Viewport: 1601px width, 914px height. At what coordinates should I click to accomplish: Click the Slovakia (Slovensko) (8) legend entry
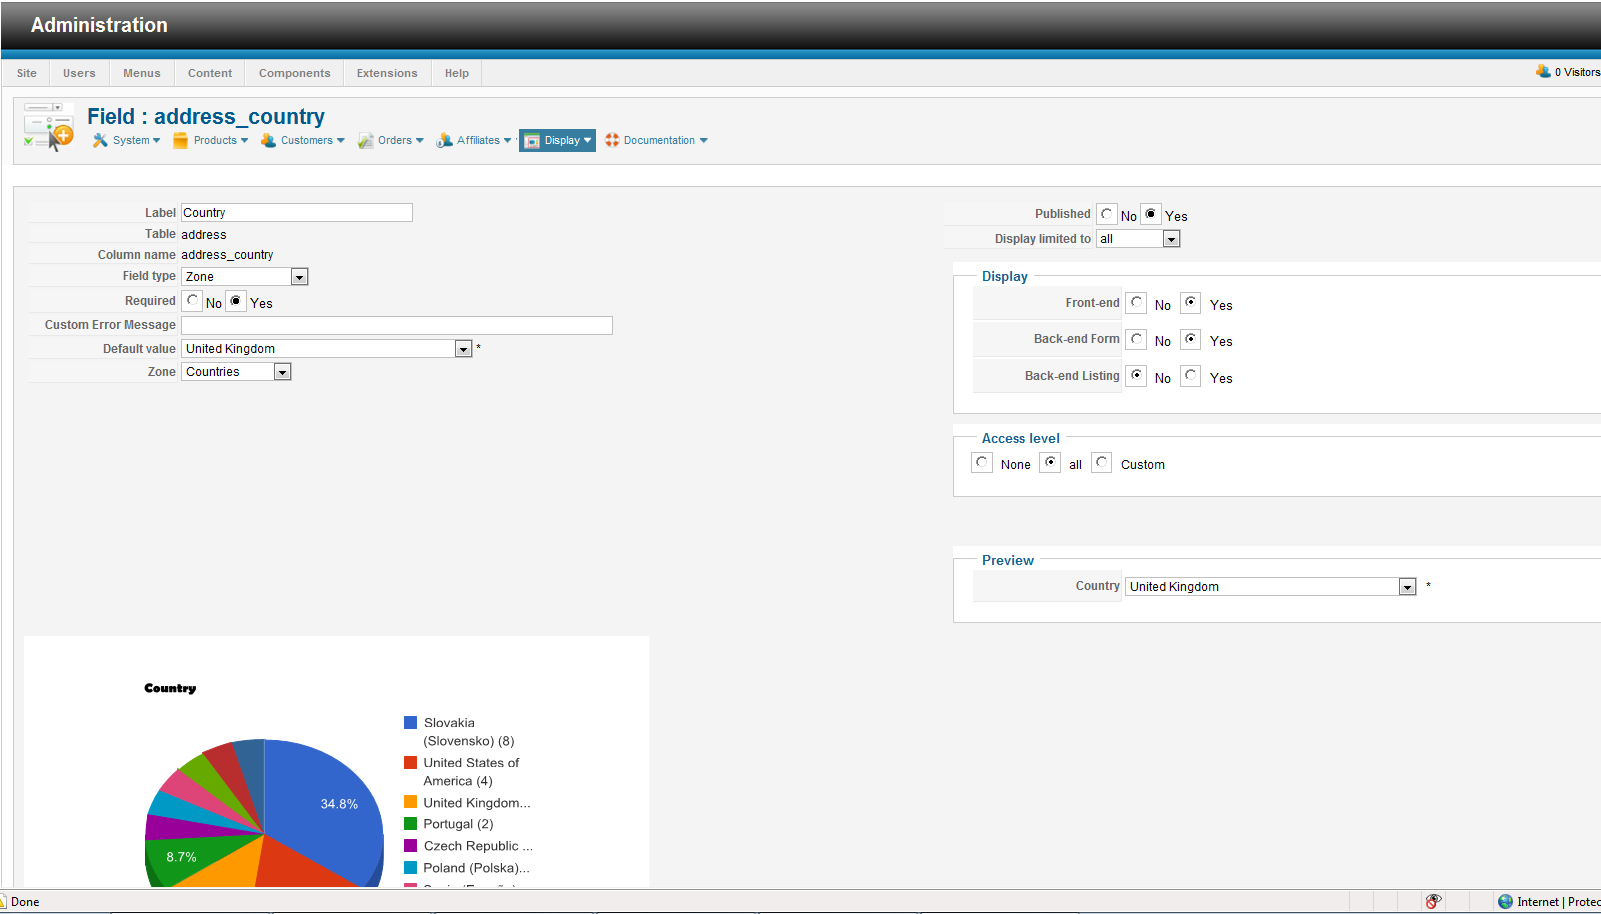tap(469, 732)
